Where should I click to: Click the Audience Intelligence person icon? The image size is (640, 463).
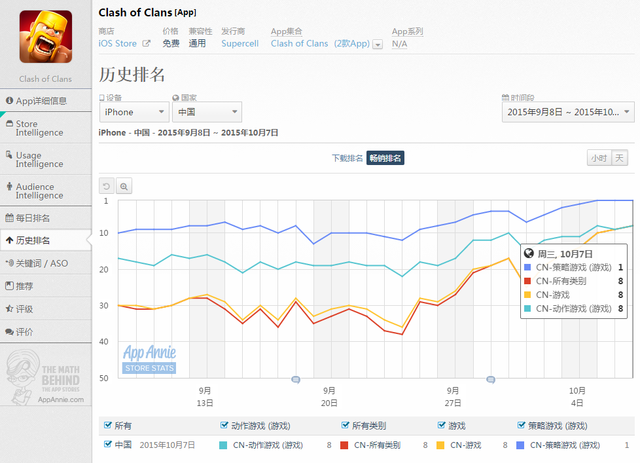pyautogui.click(x=9, y=186)
